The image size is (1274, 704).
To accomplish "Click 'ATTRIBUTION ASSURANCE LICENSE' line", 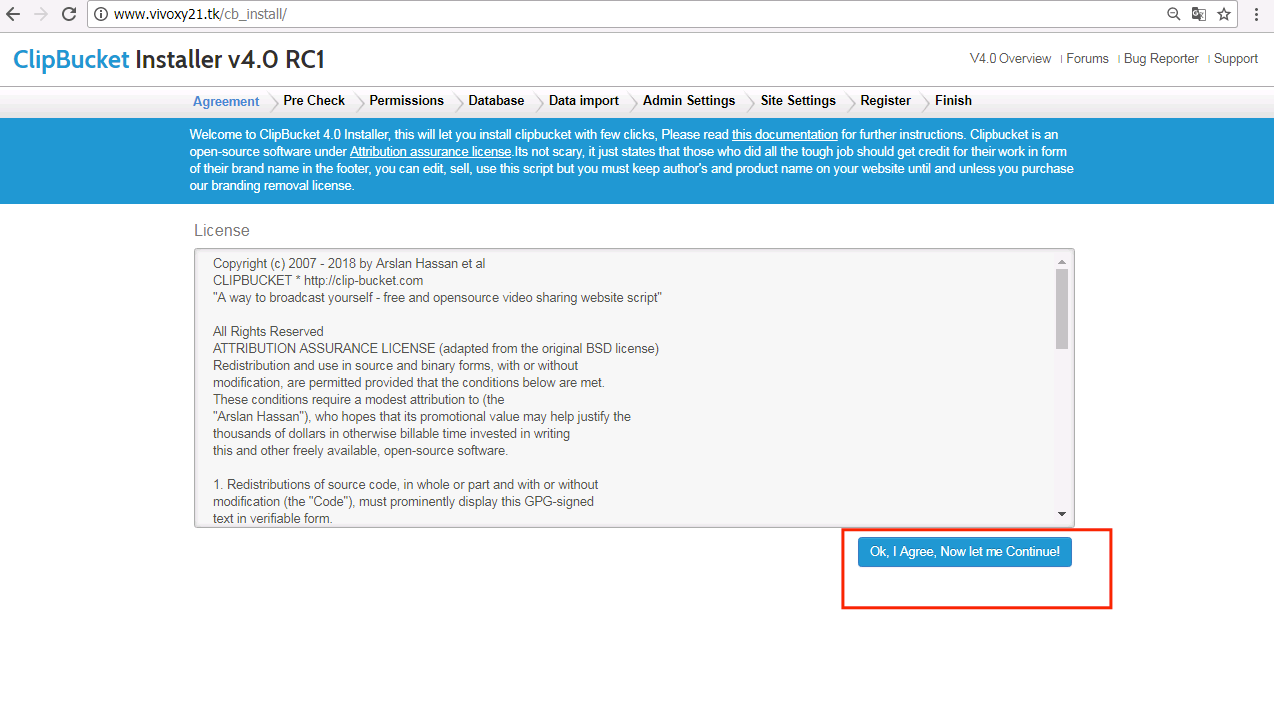I will (436, 349).
